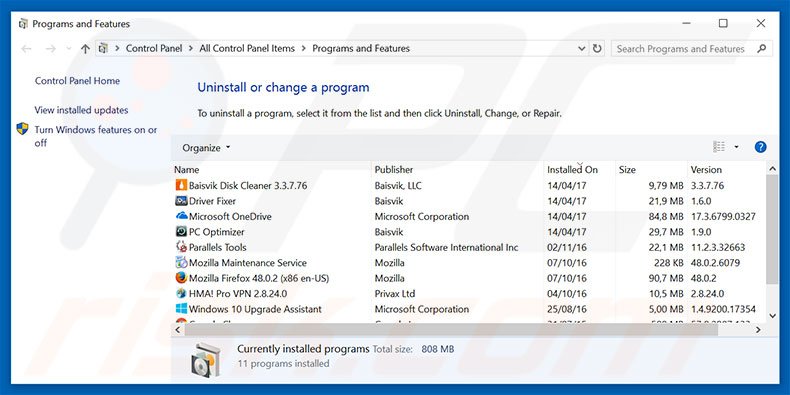
Task: Click the scroll down arrow
Action: click(772, 316)
